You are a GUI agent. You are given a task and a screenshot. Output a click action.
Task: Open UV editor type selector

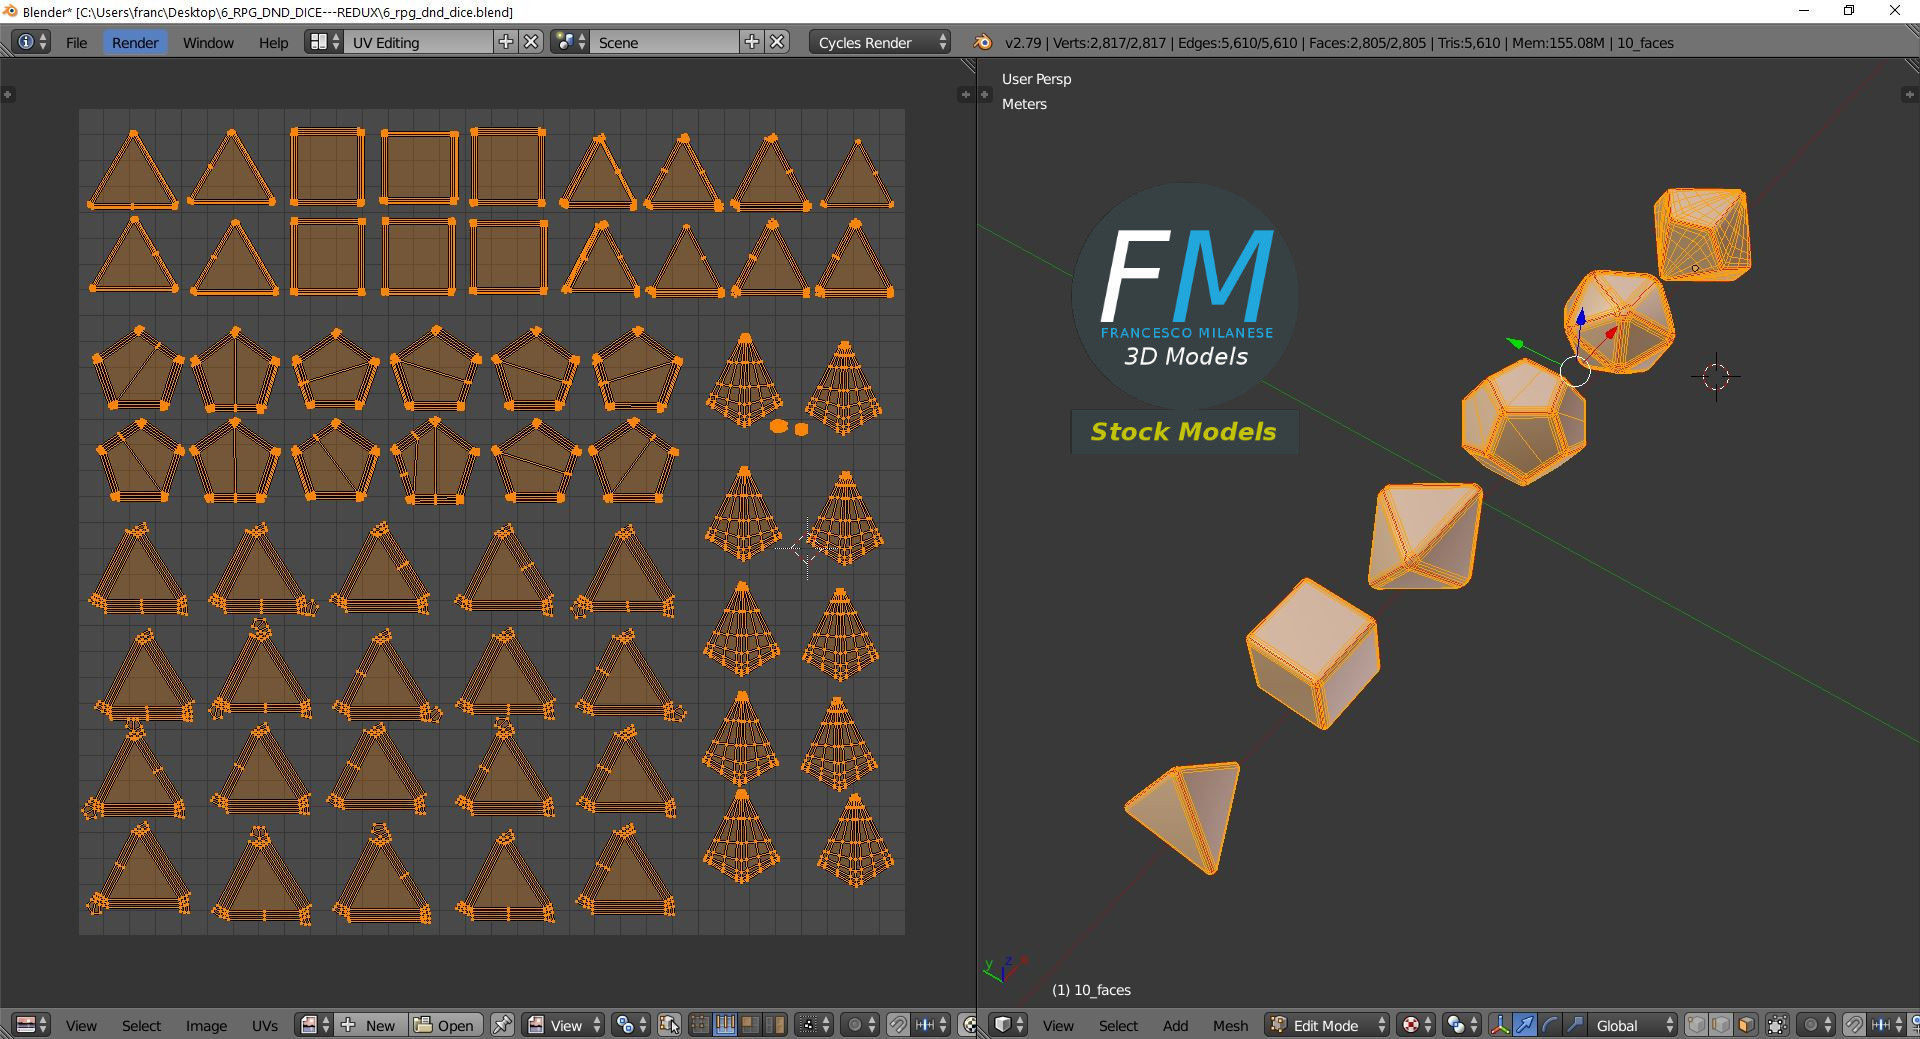[32, 1025]
